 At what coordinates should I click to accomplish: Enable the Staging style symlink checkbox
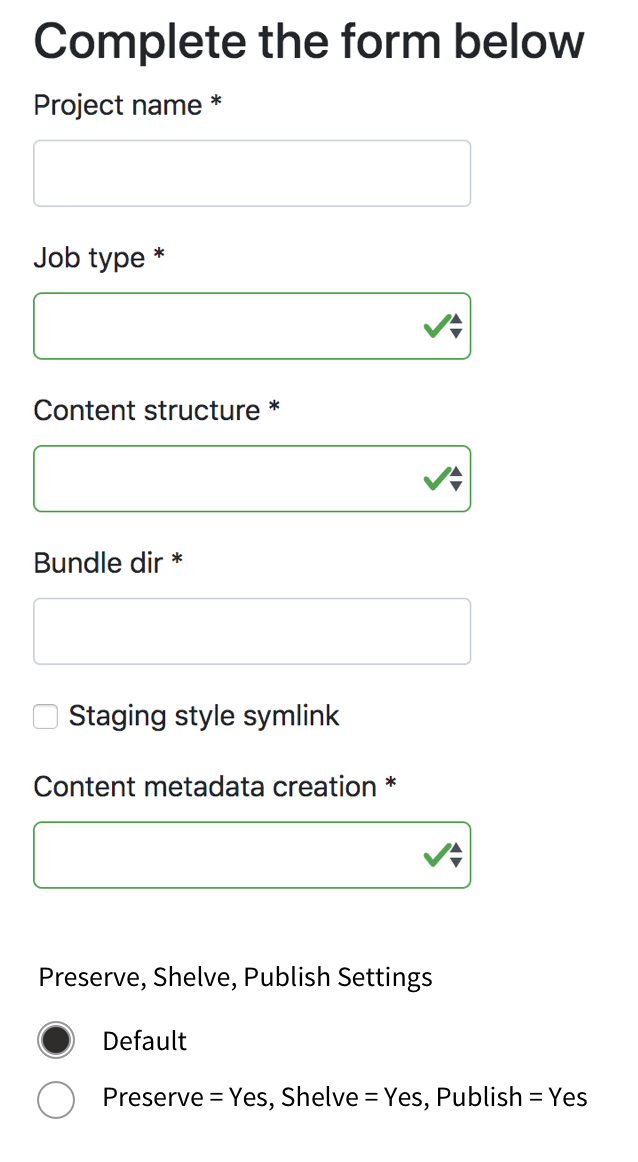[45, 716]
